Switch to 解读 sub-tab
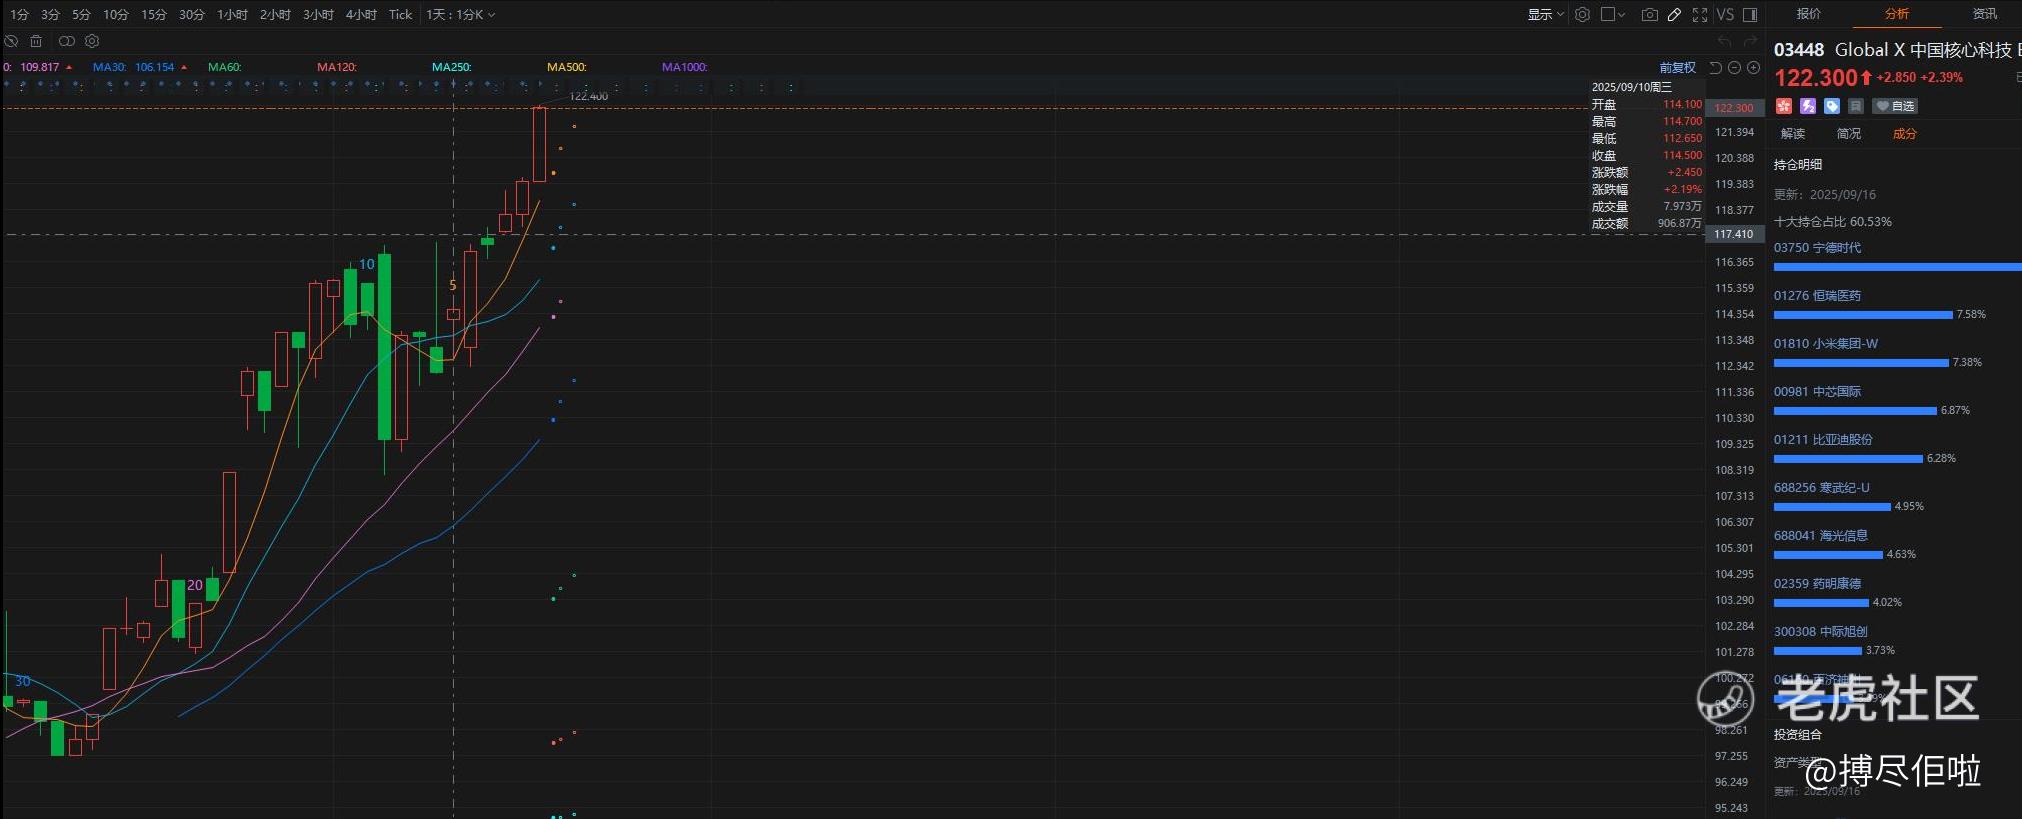This screenshot has width=2022, height=819. click(x=1793, y=133)
